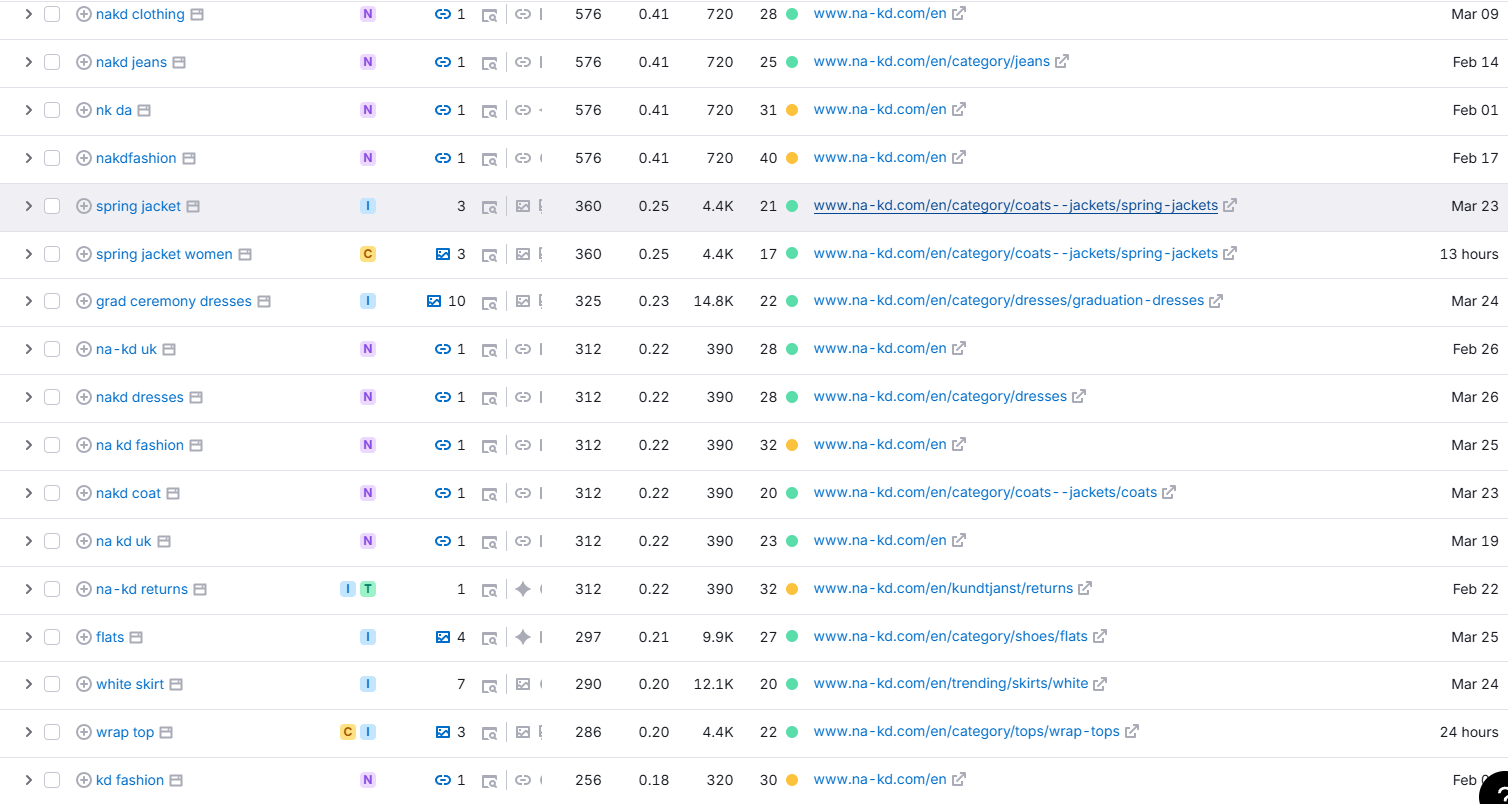Expand the na-kd returns row

coord(28,589)
